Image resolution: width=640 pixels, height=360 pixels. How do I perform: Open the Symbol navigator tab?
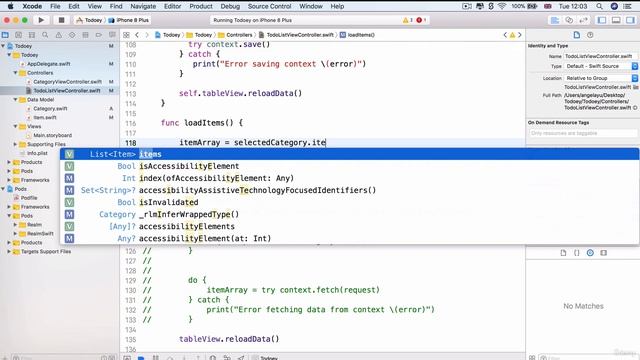(x=32, y=35)
